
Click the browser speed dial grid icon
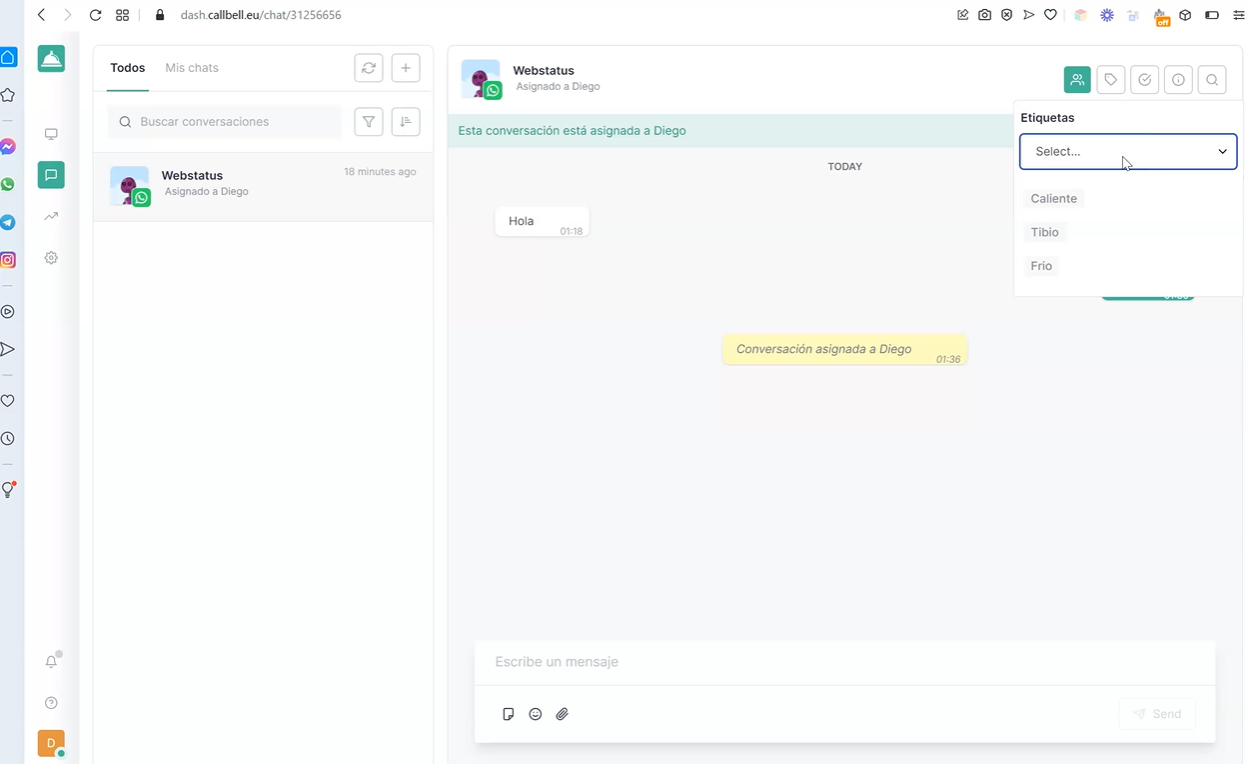click(x=122, y=15)
